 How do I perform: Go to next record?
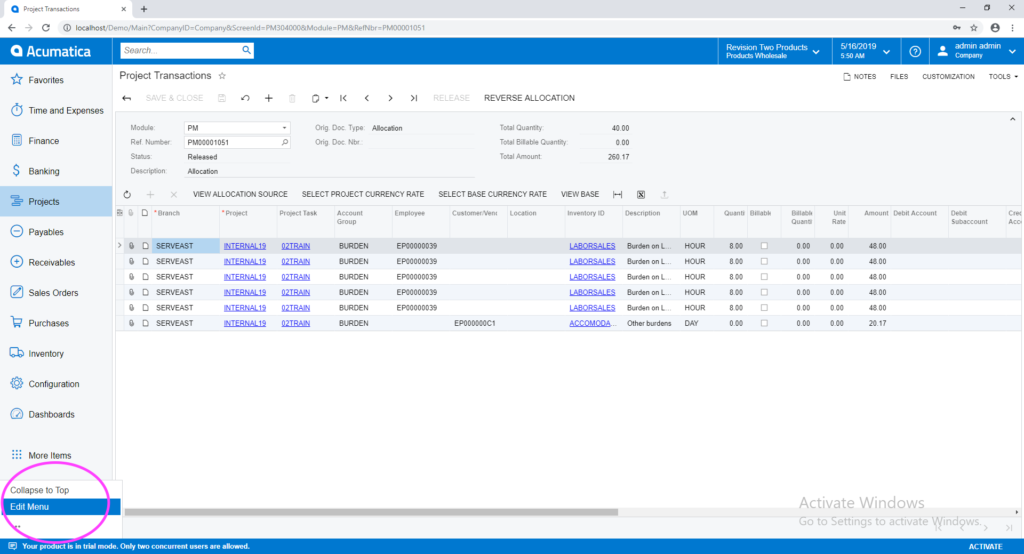[x=391, y=98]
